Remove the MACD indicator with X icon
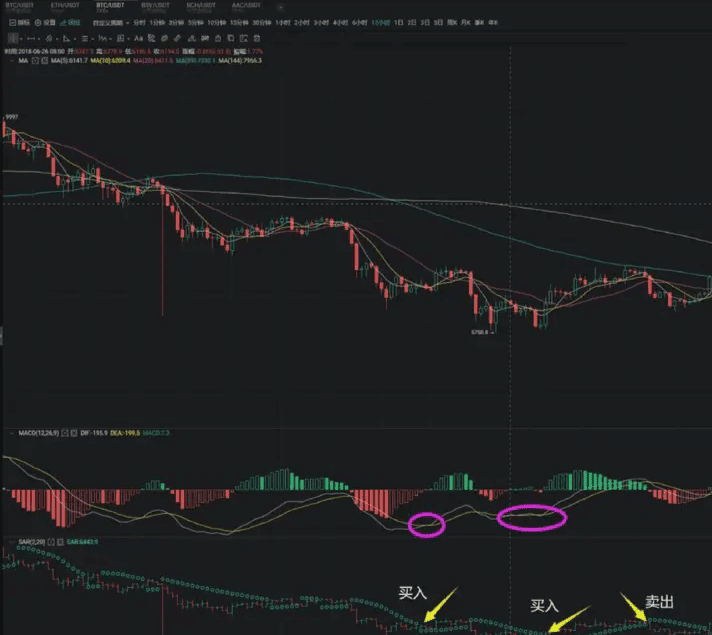 pos(74,433)
